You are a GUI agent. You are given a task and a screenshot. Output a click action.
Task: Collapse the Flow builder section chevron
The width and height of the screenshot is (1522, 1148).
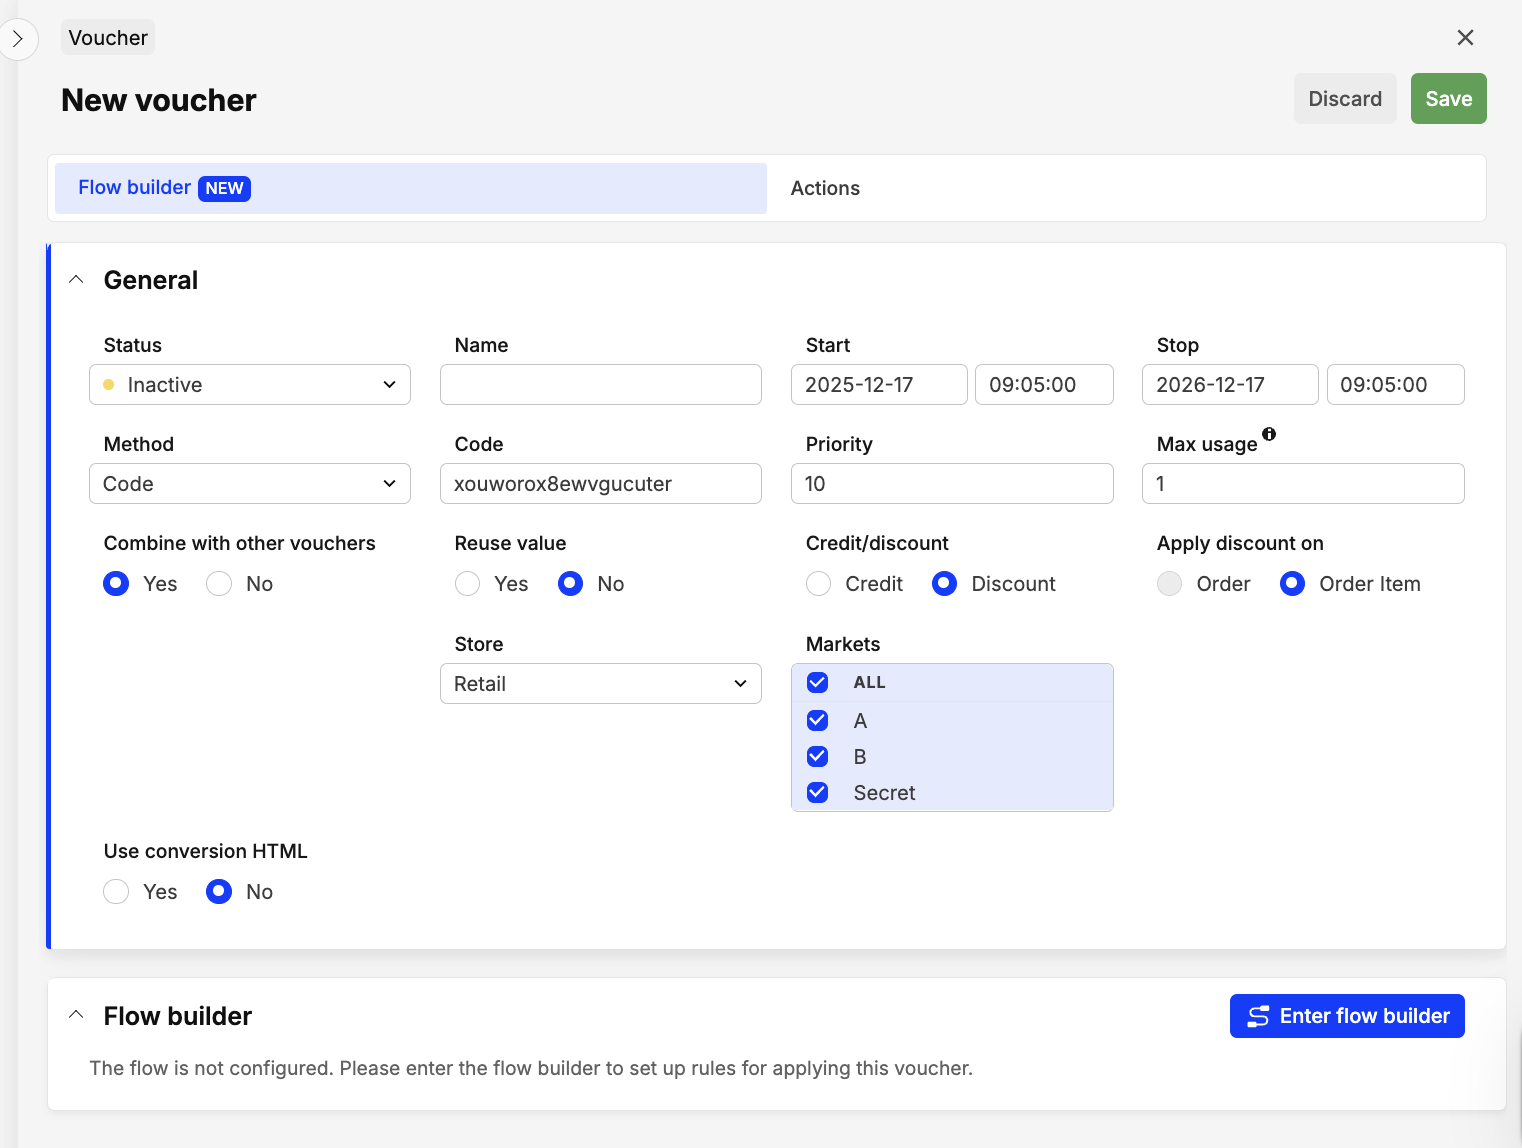[76, 1015]
